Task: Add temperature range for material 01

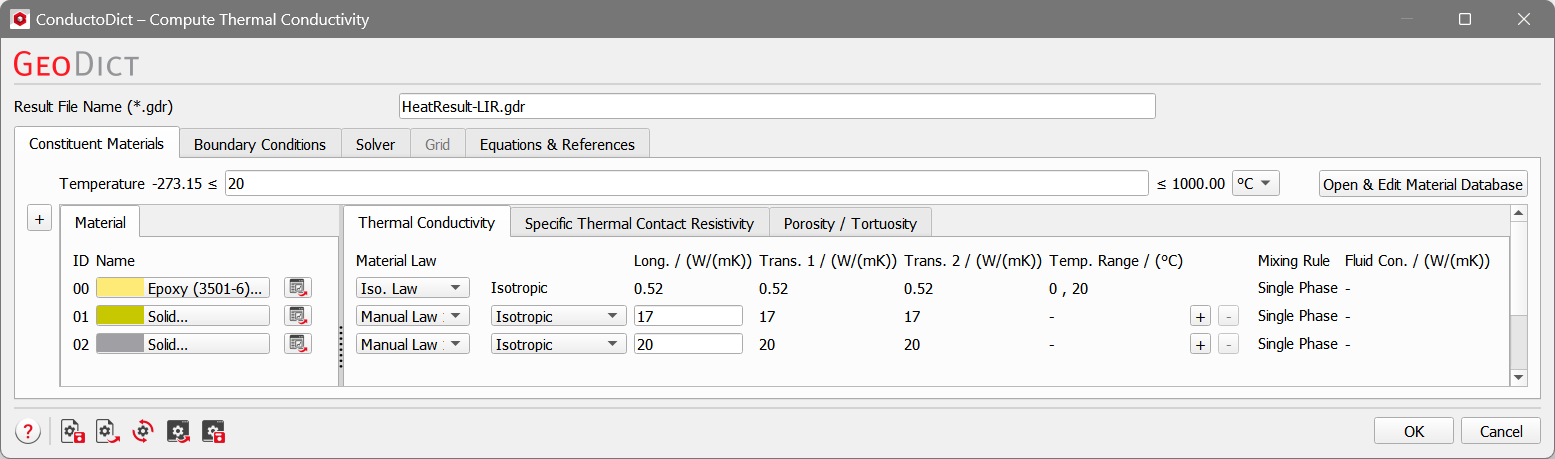Action: 1200,316
